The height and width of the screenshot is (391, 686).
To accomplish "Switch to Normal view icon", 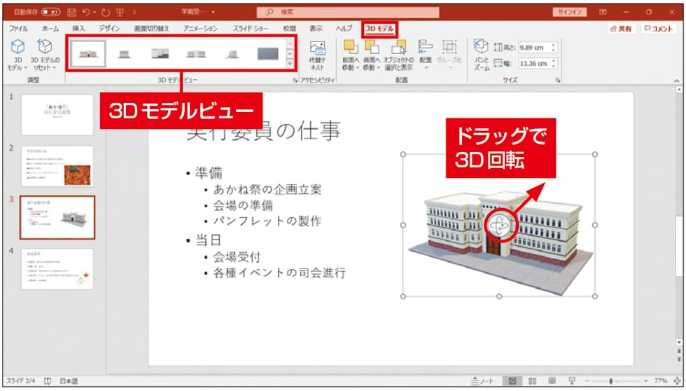I will pyautogui.click(x=513, y=381).
